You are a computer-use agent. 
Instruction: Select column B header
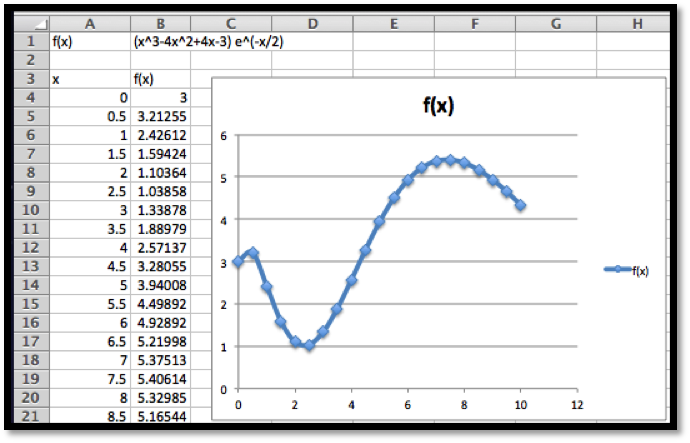click(x=161, y=23)
